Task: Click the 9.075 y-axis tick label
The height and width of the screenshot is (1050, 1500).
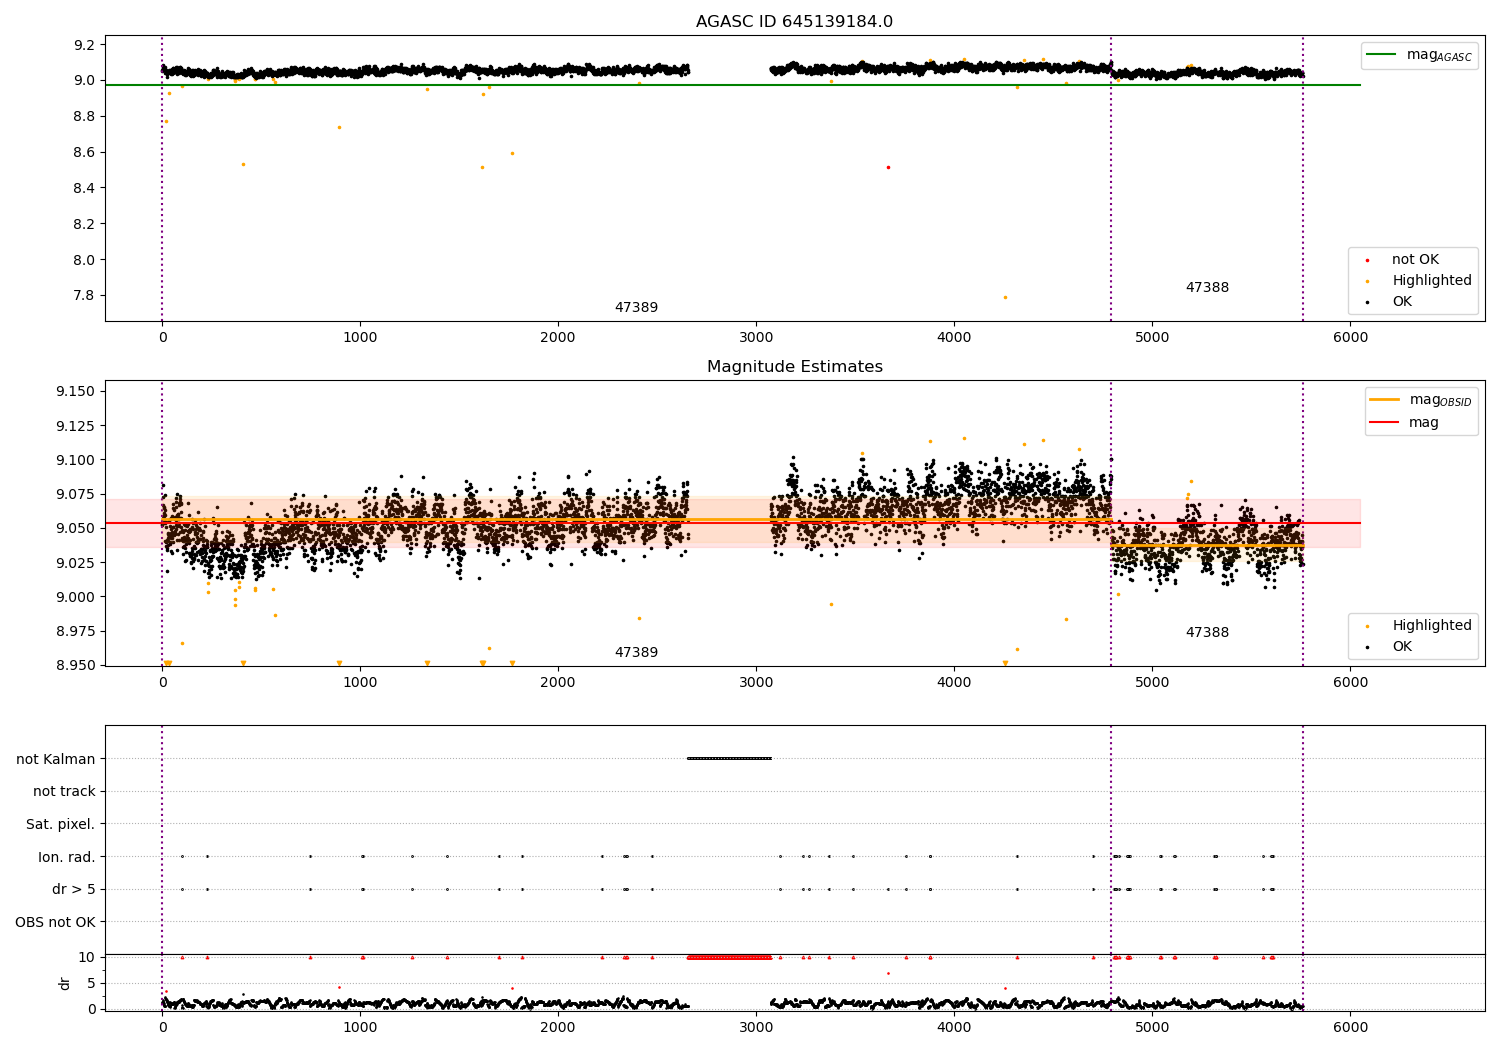Action: point(76,495)
